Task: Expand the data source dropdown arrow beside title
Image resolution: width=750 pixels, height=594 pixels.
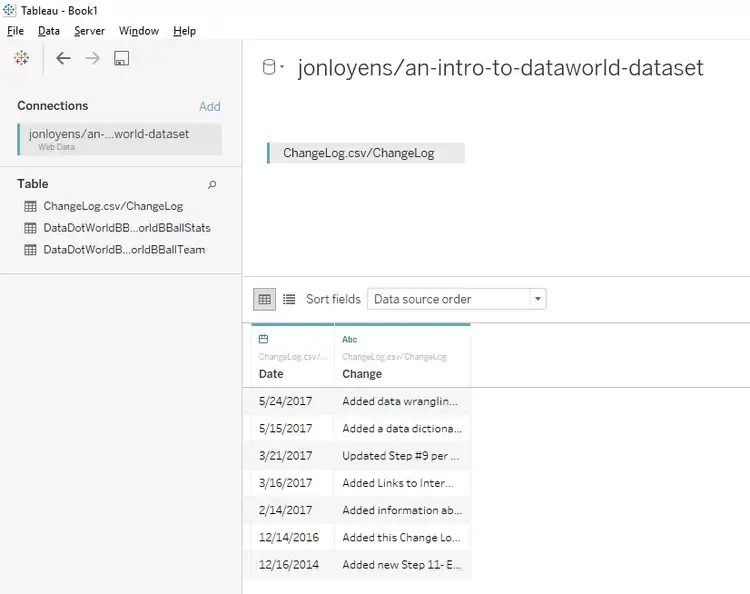Action: 282,66
